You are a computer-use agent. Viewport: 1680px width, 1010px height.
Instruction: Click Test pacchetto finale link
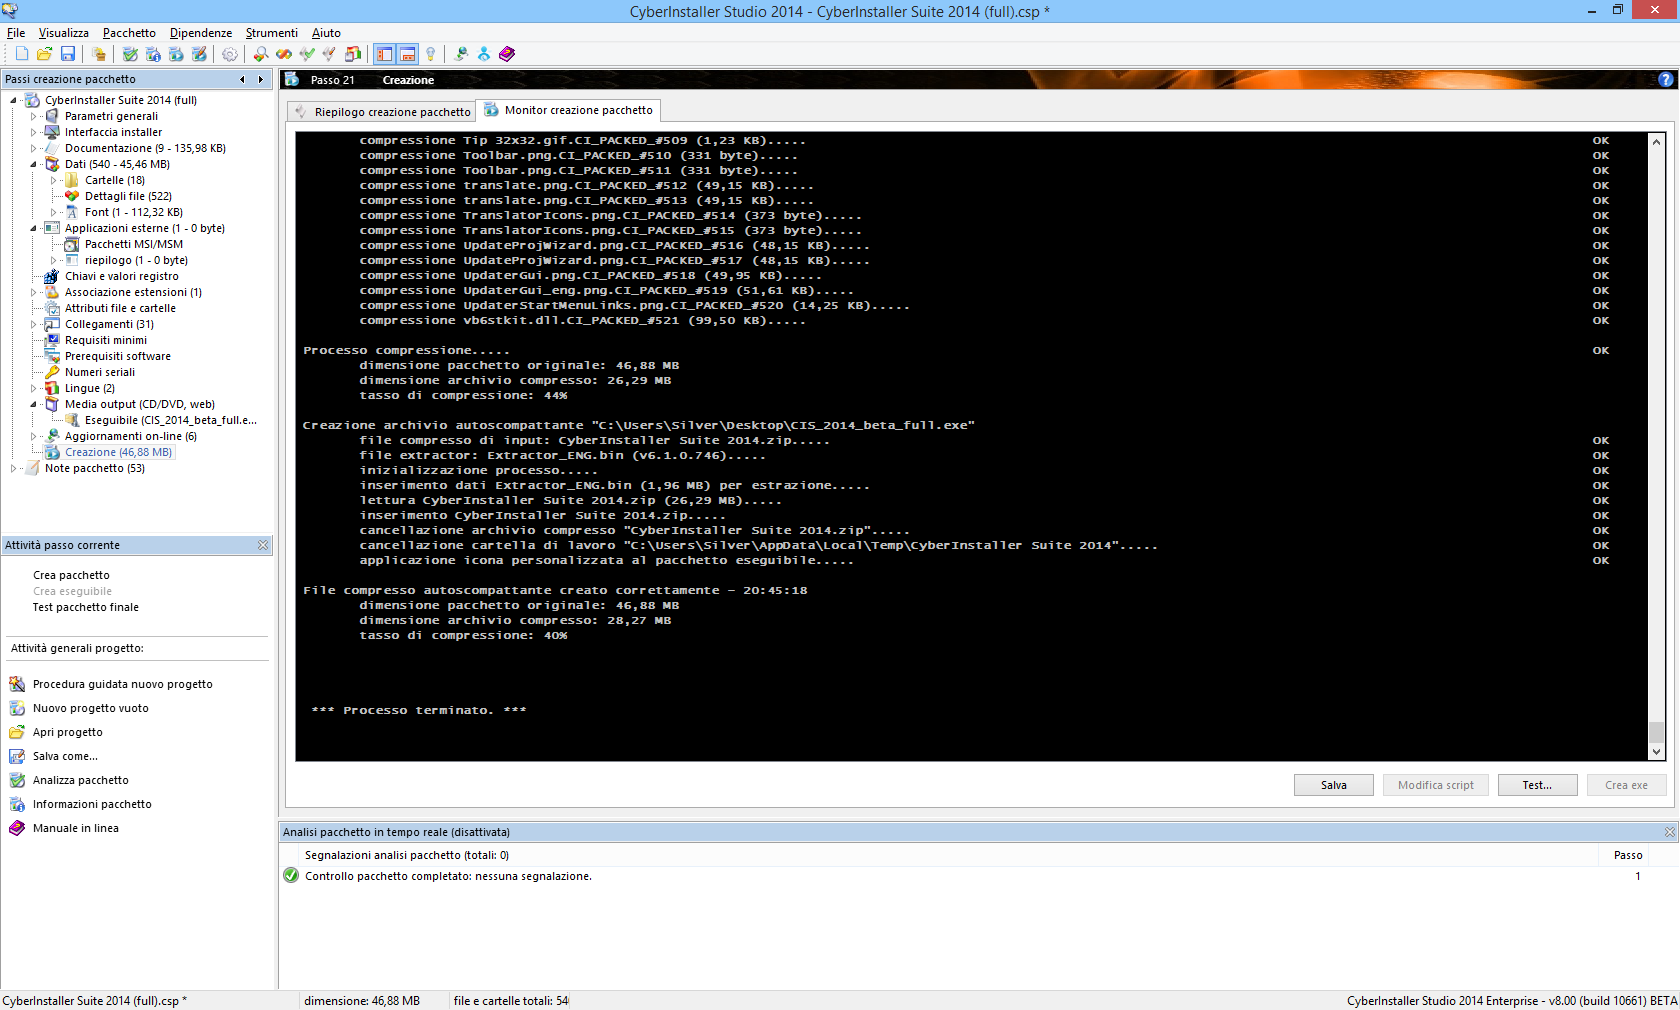point(85,607)
